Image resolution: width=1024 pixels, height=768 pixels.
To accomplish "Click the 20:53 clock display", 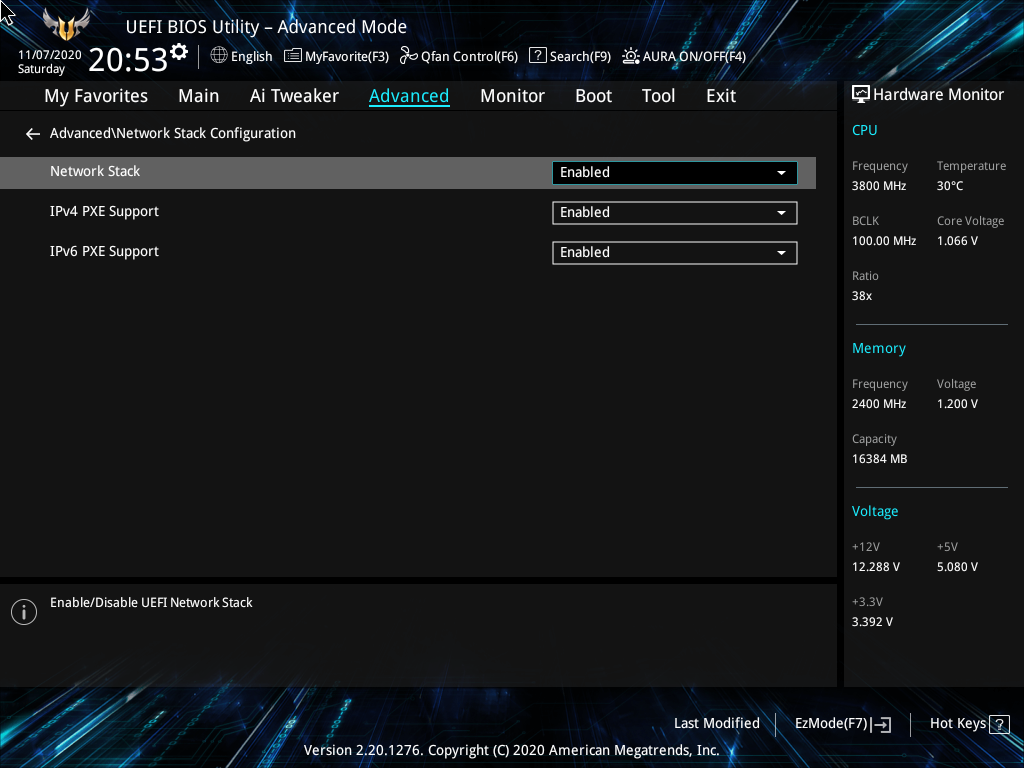I will point(128,59).
